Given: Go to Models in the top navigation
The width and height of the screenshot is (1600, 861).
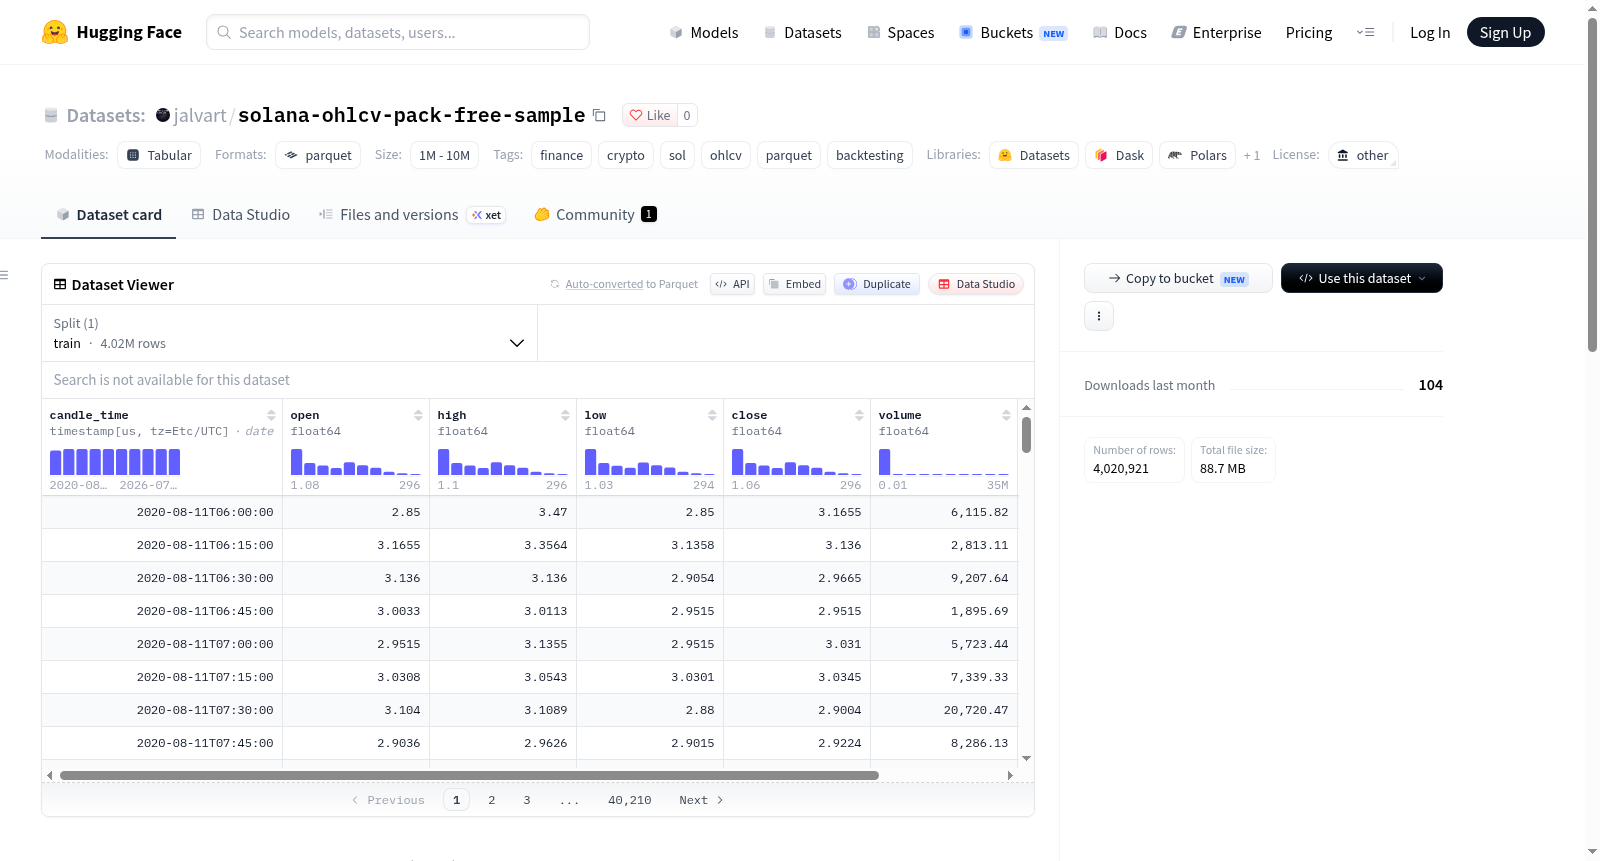Looking at the screenshot, I should click(704, 33).
